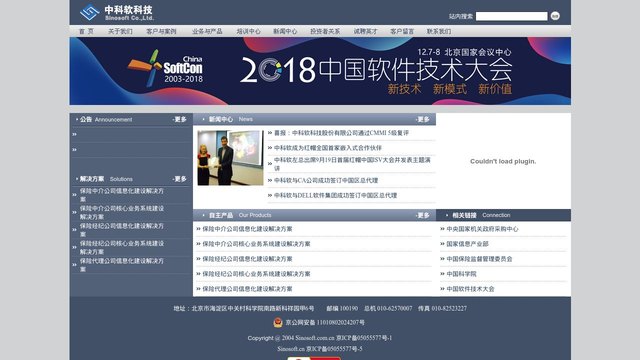This screenshot has width=640, height=360.
Task: Click the Couldn't load plugin area
Action: (503, 161)
